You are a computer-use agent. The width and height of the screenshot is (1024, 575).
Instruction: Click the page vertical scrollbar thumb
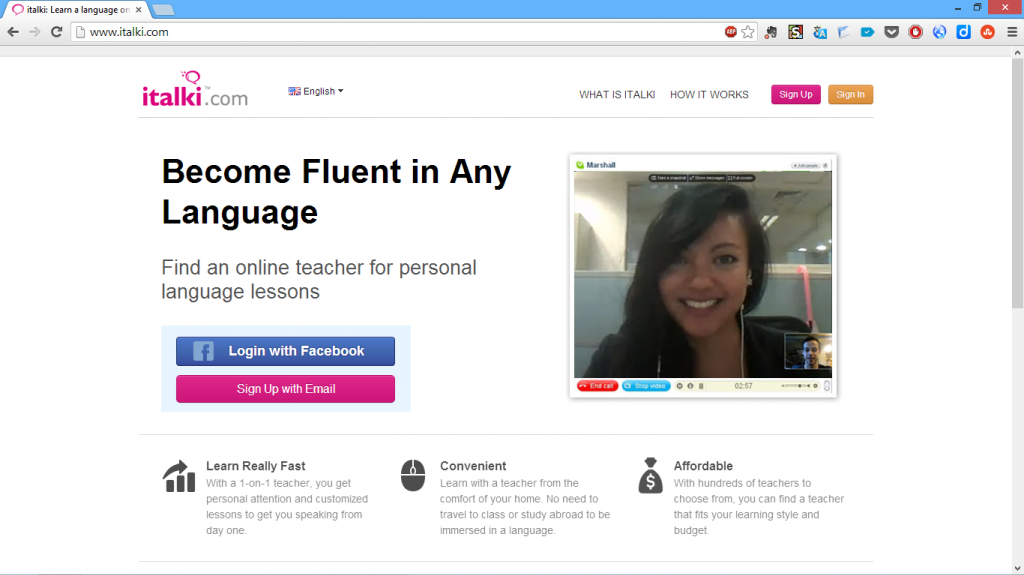[1017, 186]
